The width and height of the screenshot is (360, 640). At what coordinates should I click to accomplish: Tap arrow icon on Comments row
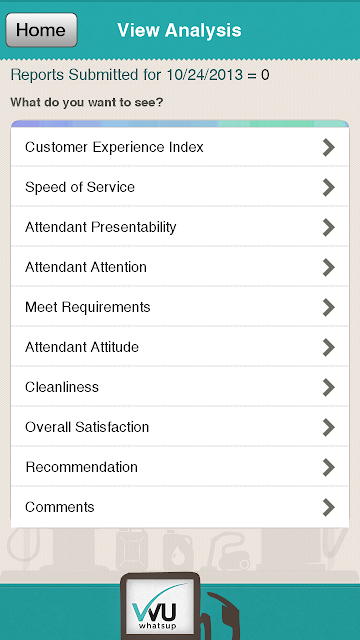tap(329, 507)
